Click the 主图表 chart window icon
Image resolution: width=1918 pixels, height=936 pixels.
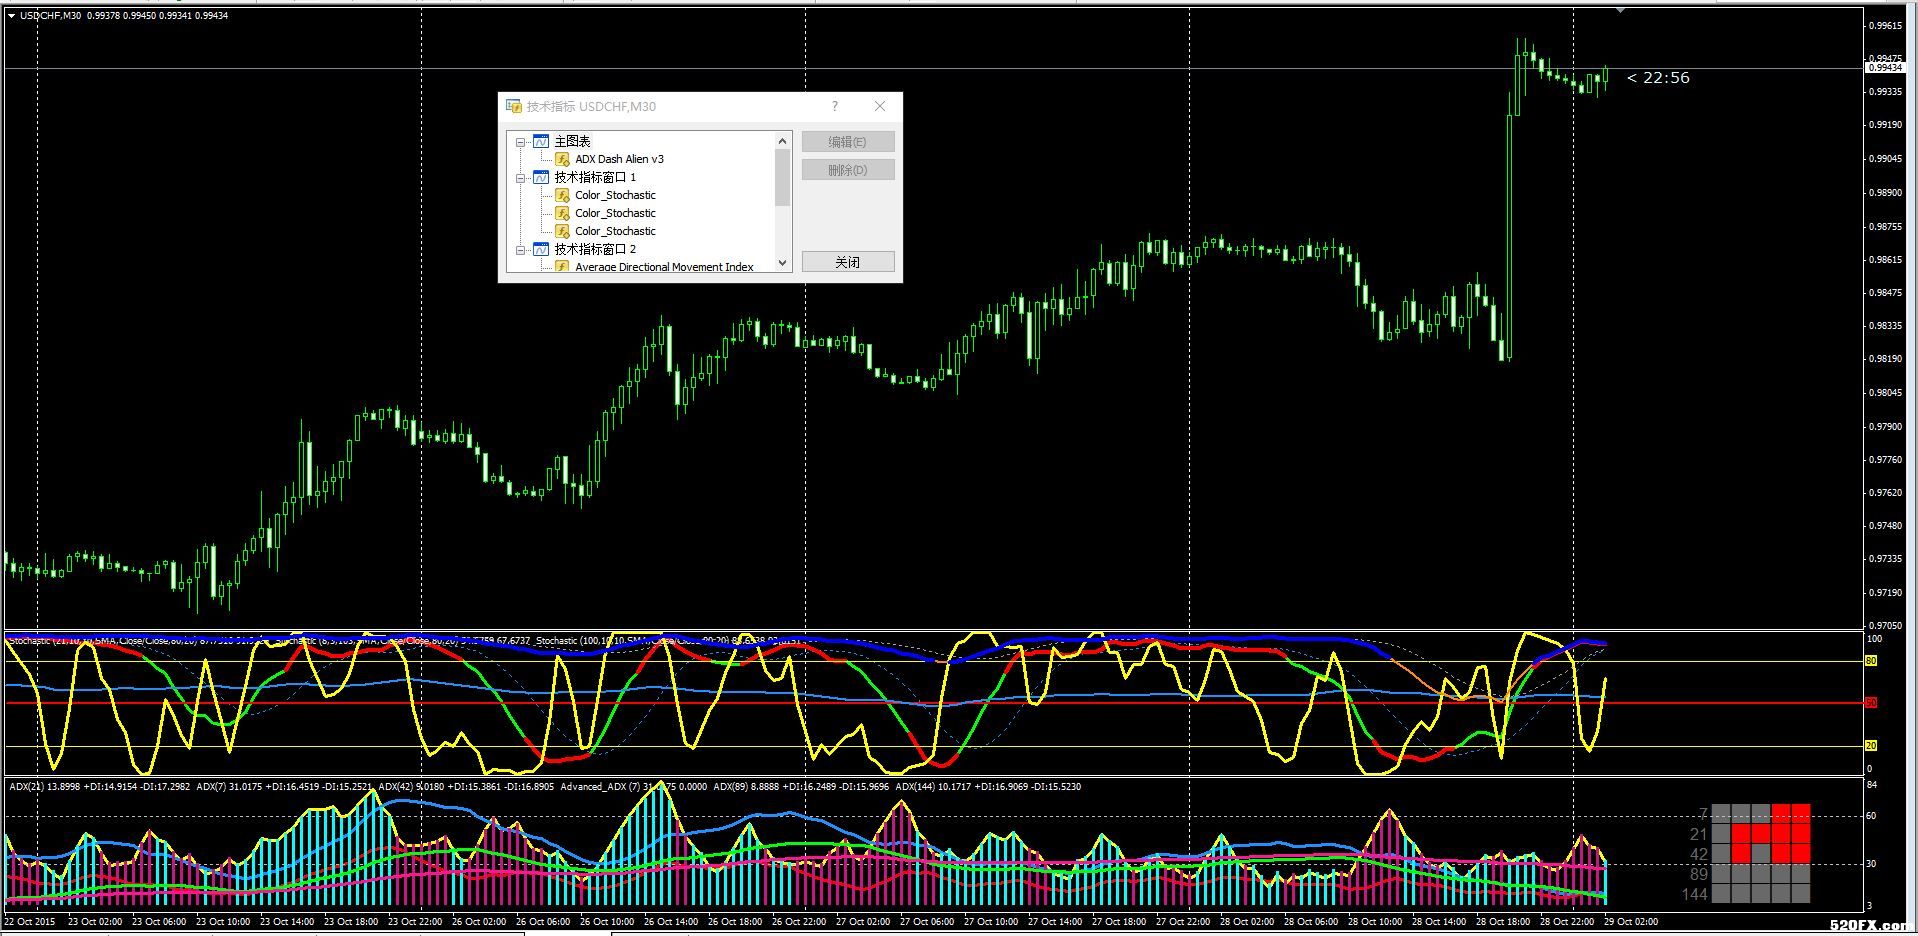tap(541, 142)
